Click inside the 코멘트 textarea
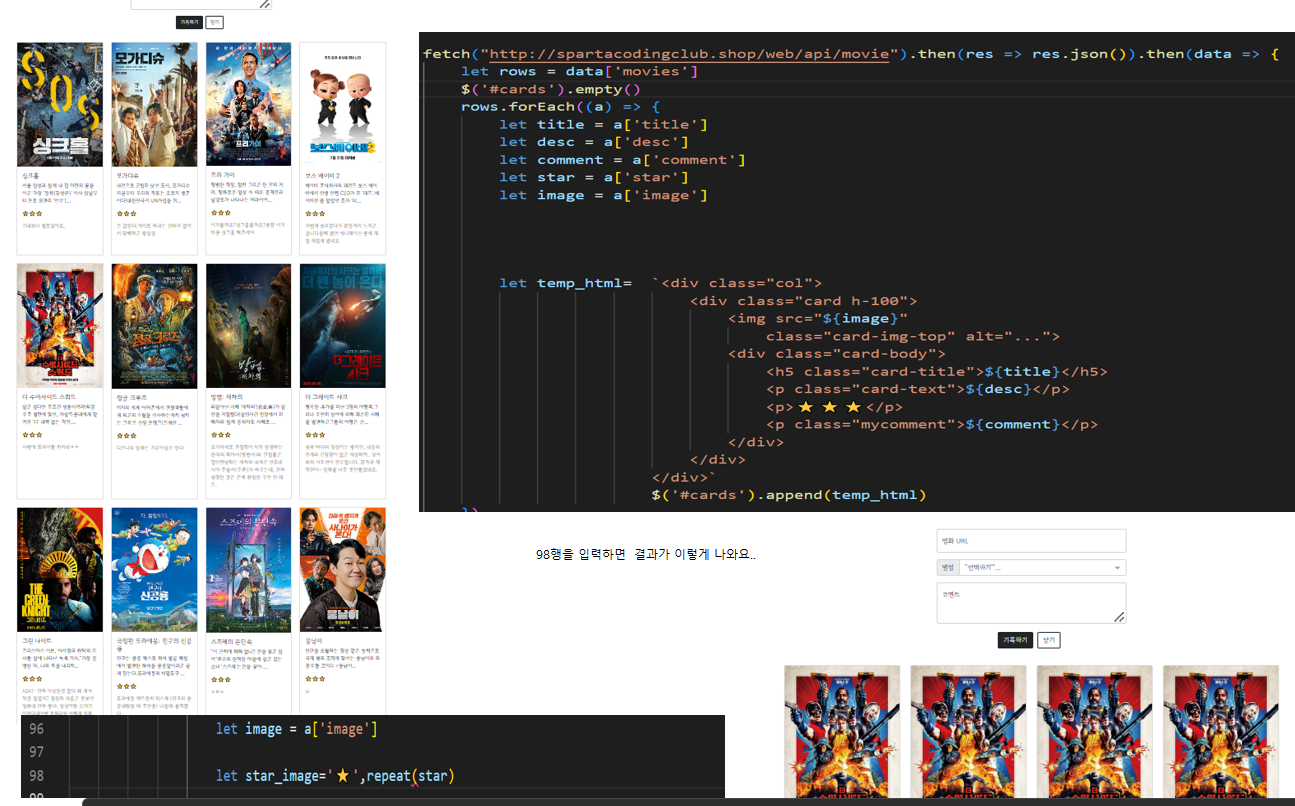 (1031, 604)
